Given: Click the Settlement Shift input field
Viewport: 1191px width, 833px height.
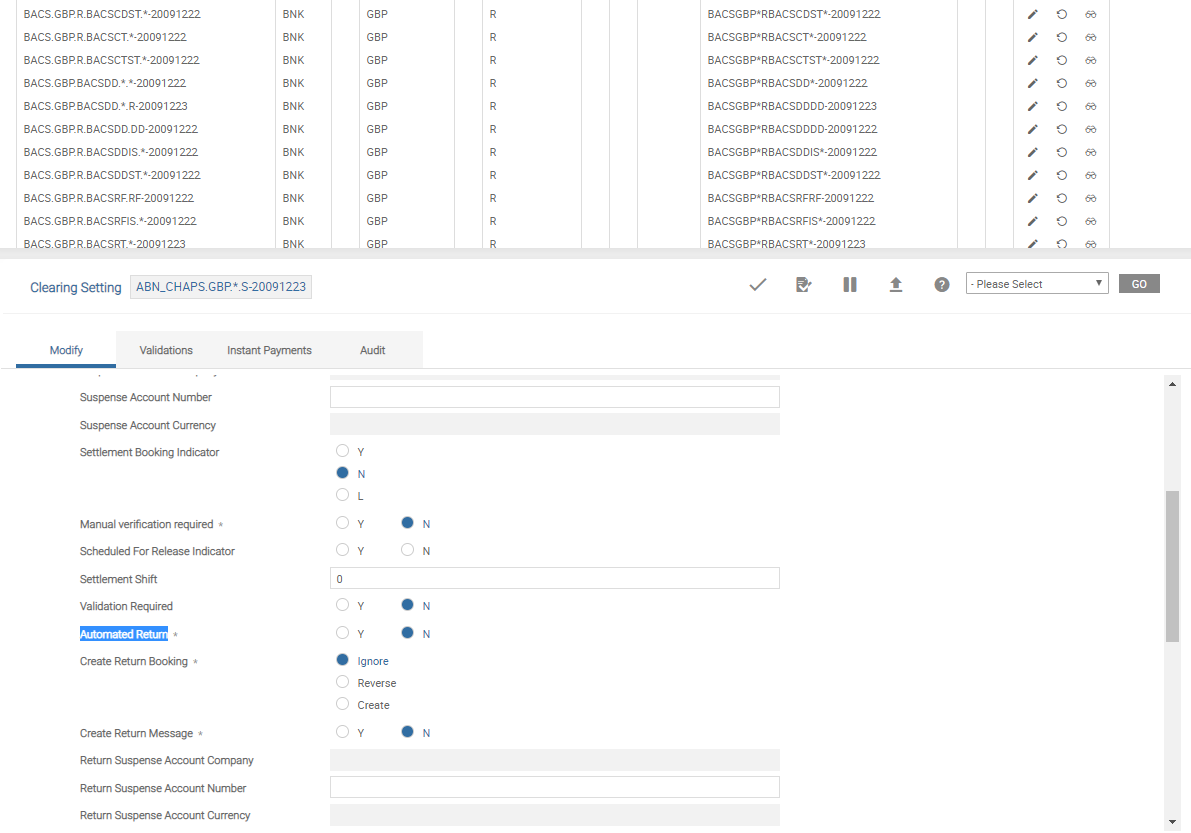Looking at the screenshot, I should point(554,578).
